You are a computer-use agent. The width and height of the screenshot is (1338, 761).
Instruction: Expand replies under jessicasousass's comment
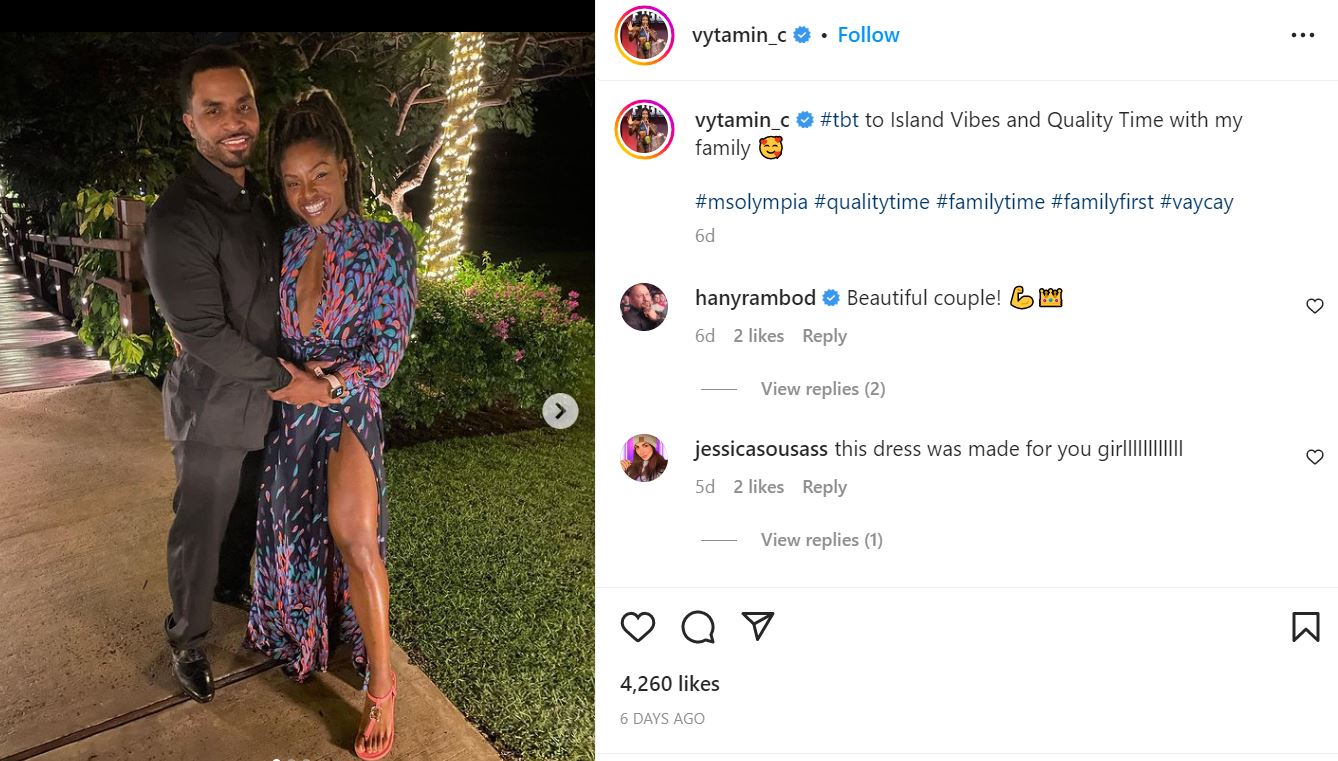(x=822, y=539)
